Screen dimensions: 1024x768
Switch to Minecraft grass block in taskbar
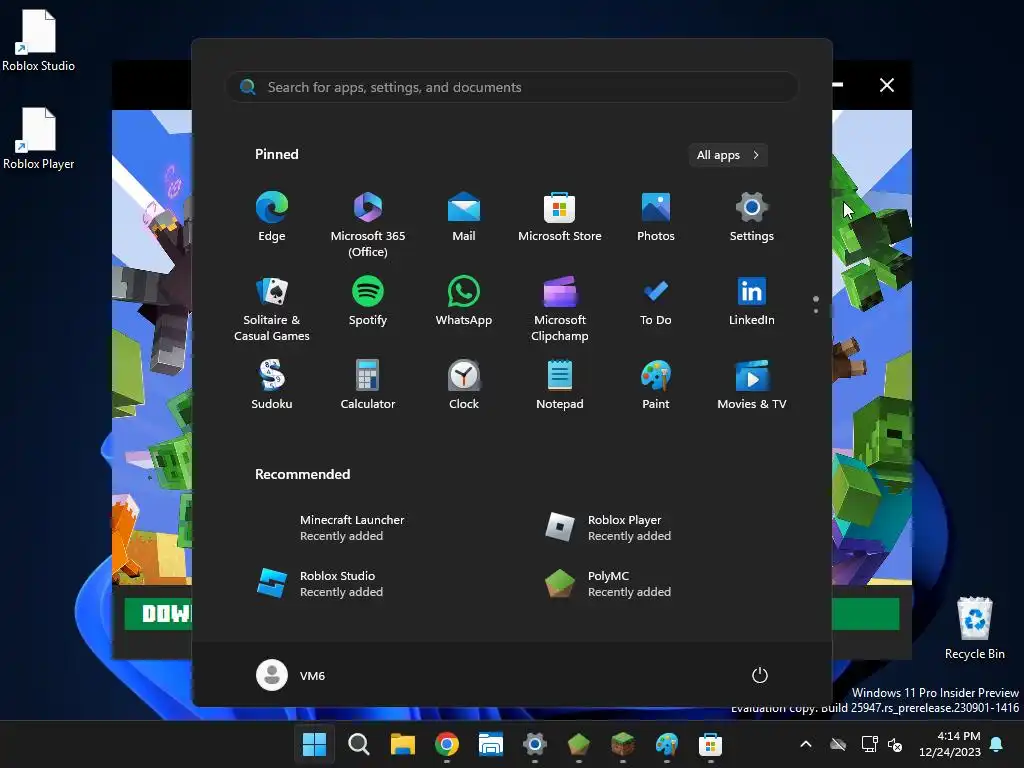click(622, 744)
